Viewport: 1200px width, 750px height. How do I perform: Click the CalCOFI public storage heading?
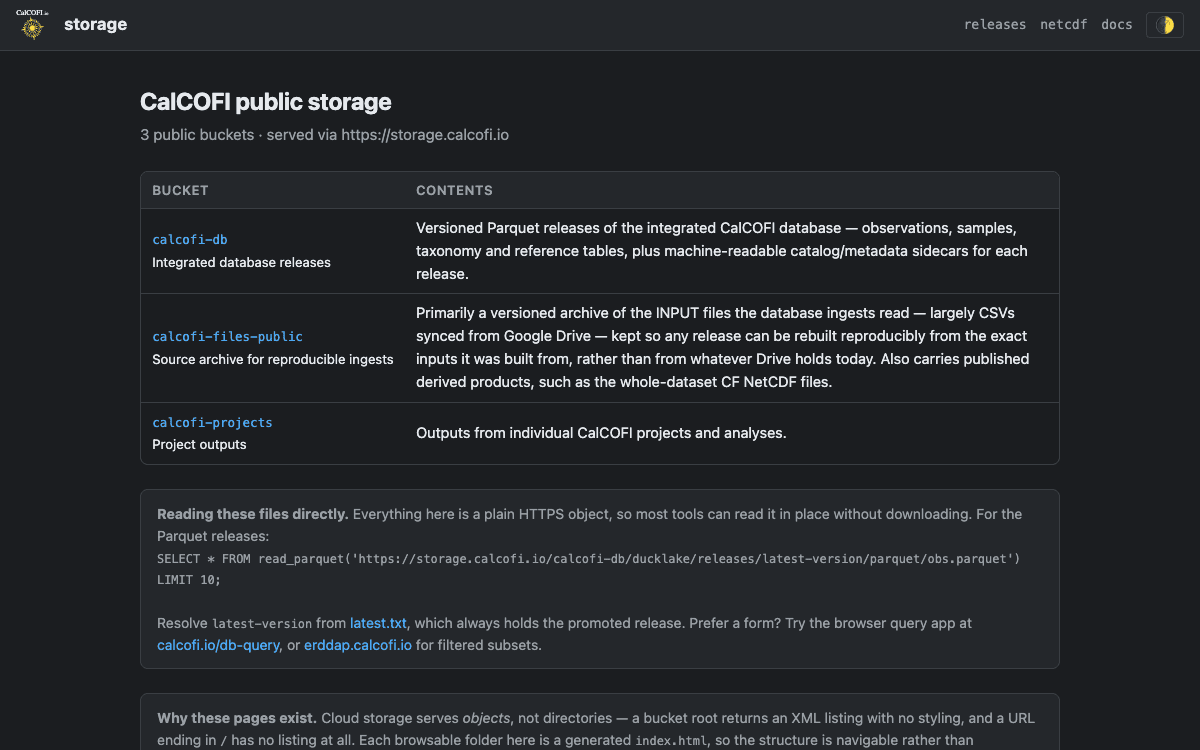(x=266, y=102)
